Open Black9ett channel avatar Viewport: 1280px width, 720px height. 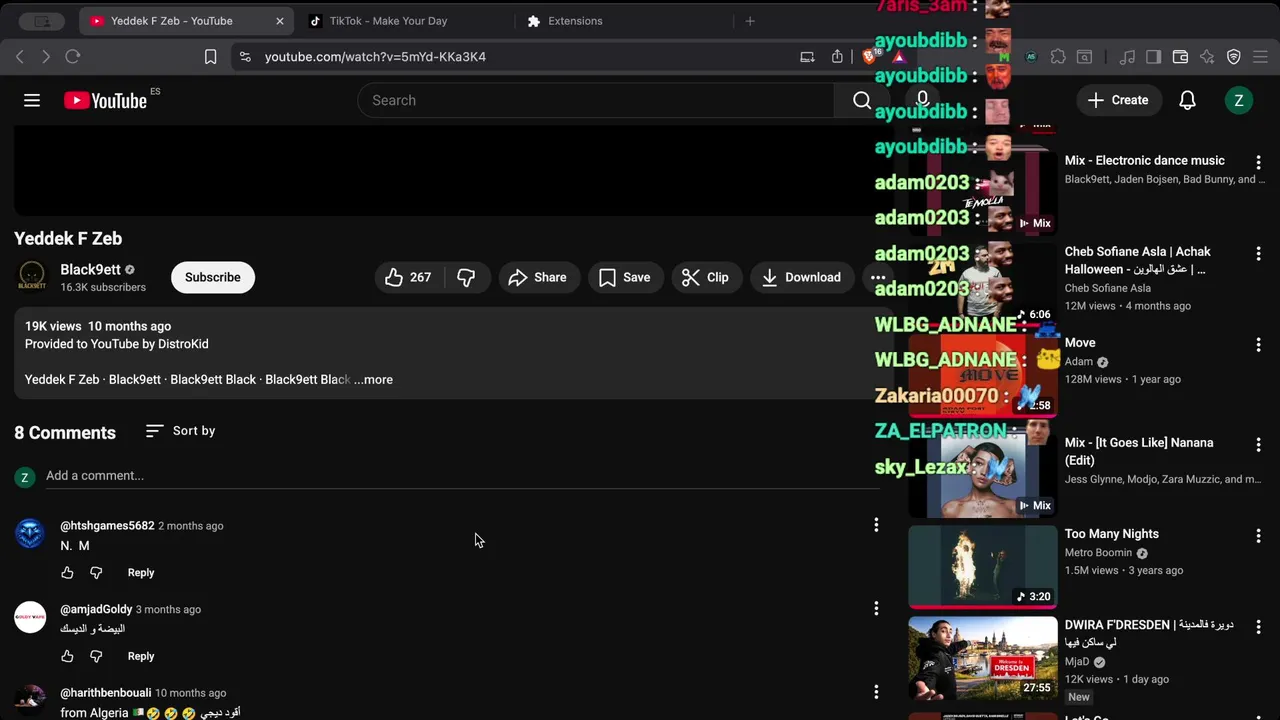pyautogui.click(x=32, y=277)
